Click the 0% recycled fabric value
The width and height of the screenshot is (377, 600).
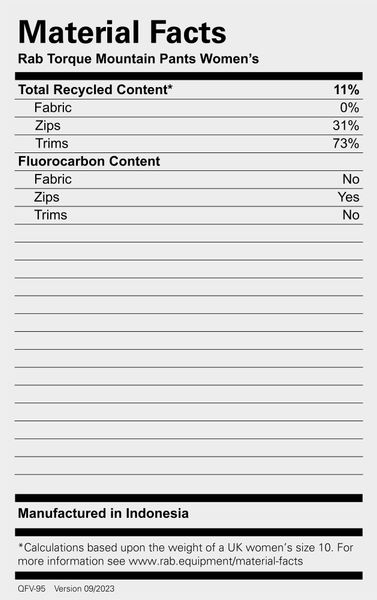(x=349, y=108)
